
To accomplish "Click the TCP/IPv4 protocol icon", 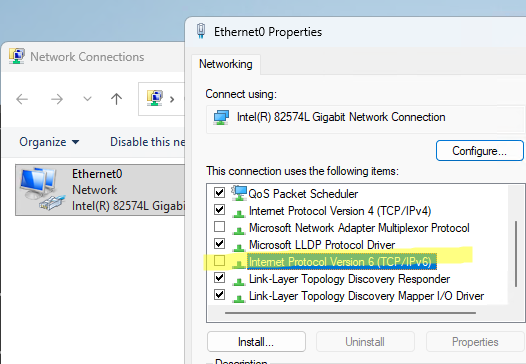I will (x=239, y=213).
